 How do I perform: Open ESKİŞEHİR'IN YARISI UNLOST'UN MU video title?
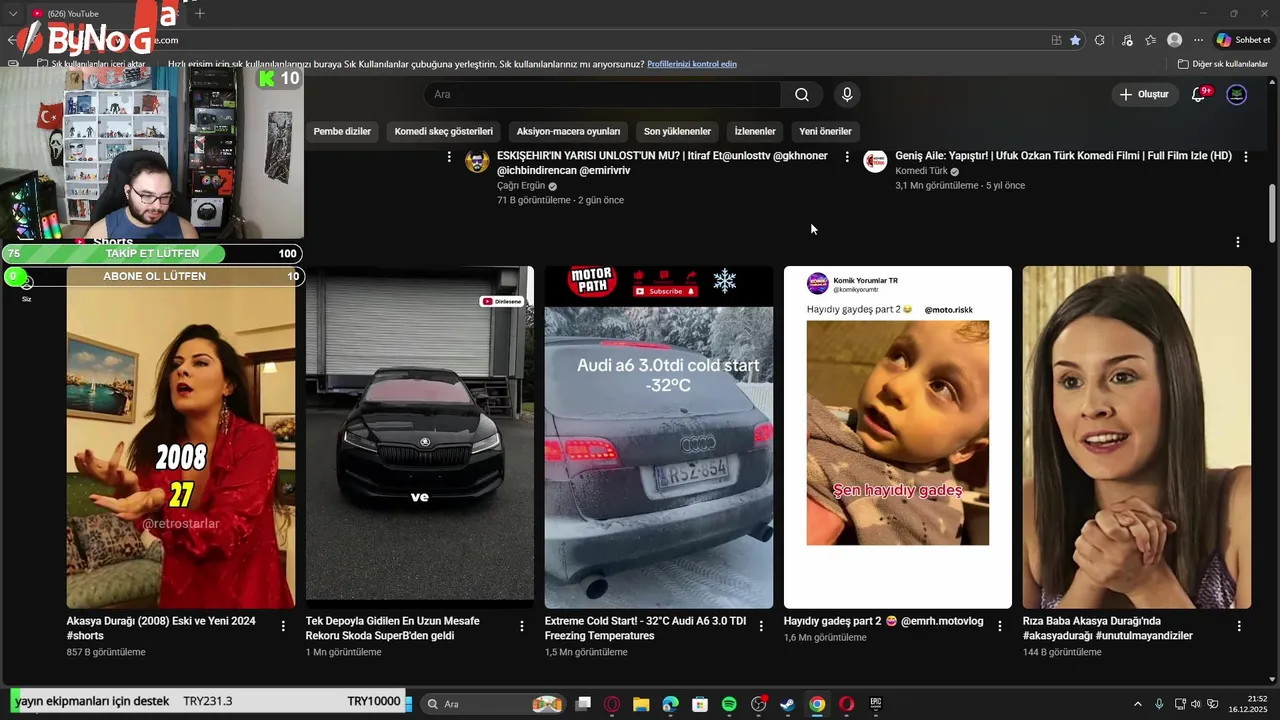pos(662,163)
